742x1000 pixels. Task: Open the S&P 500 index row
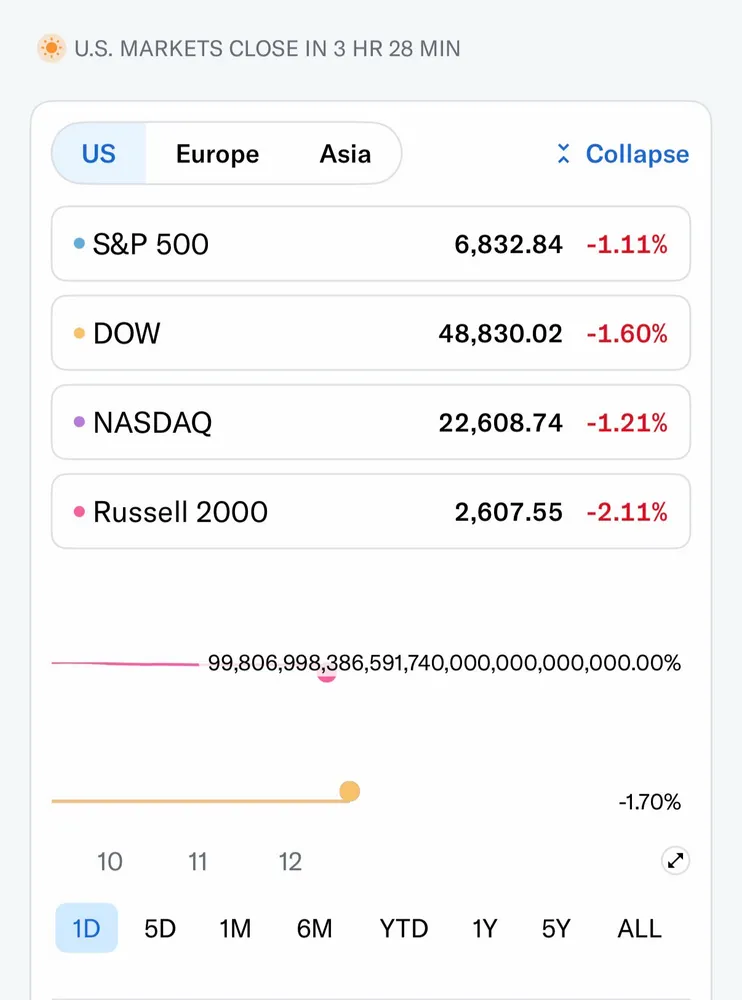point(370,244)
